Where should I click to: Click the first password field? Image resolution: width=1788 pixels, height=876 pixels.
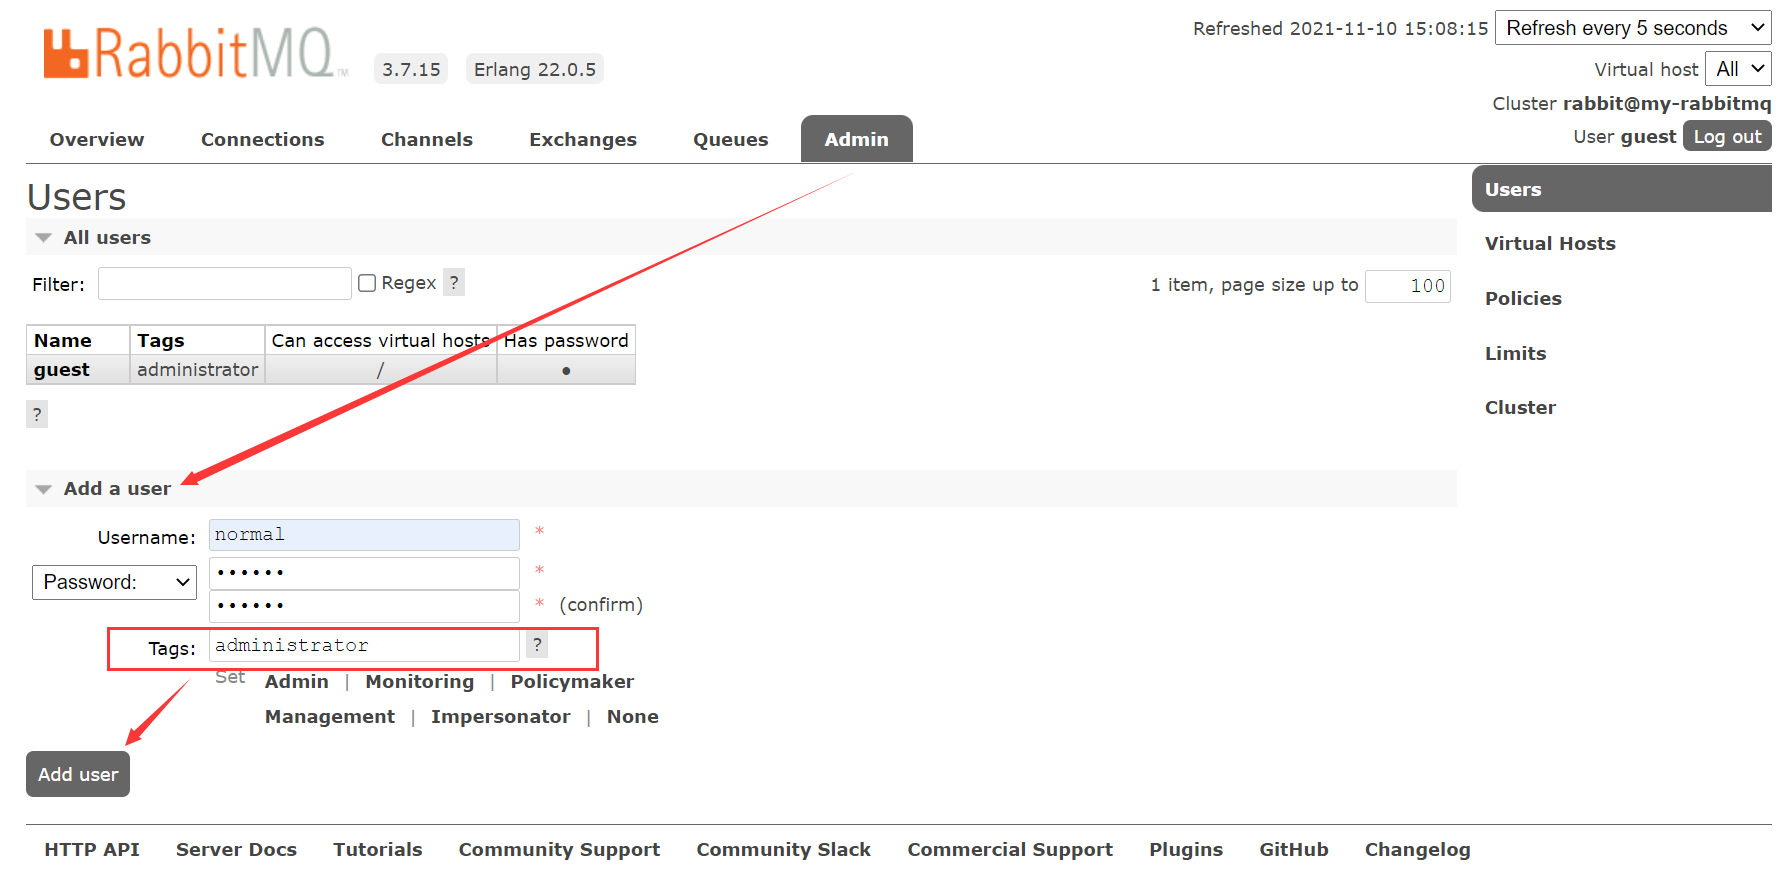364,573
